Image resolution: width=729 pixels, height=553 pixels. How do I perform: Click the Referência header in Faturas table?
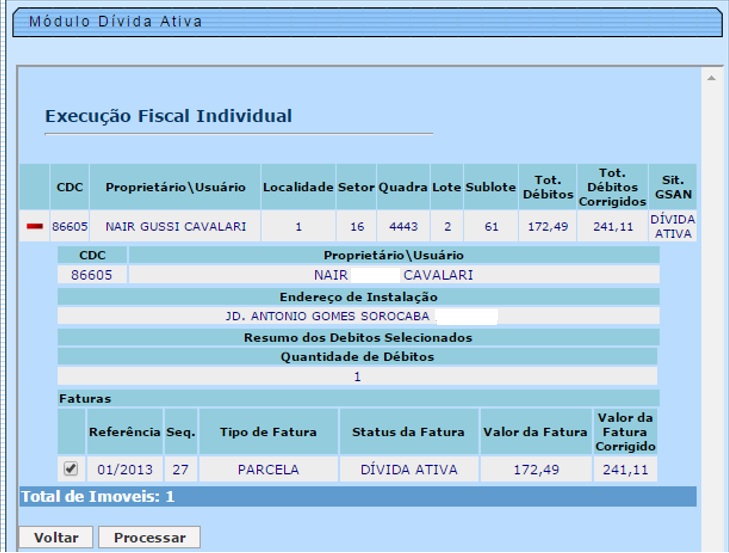[x=124, y=432]
